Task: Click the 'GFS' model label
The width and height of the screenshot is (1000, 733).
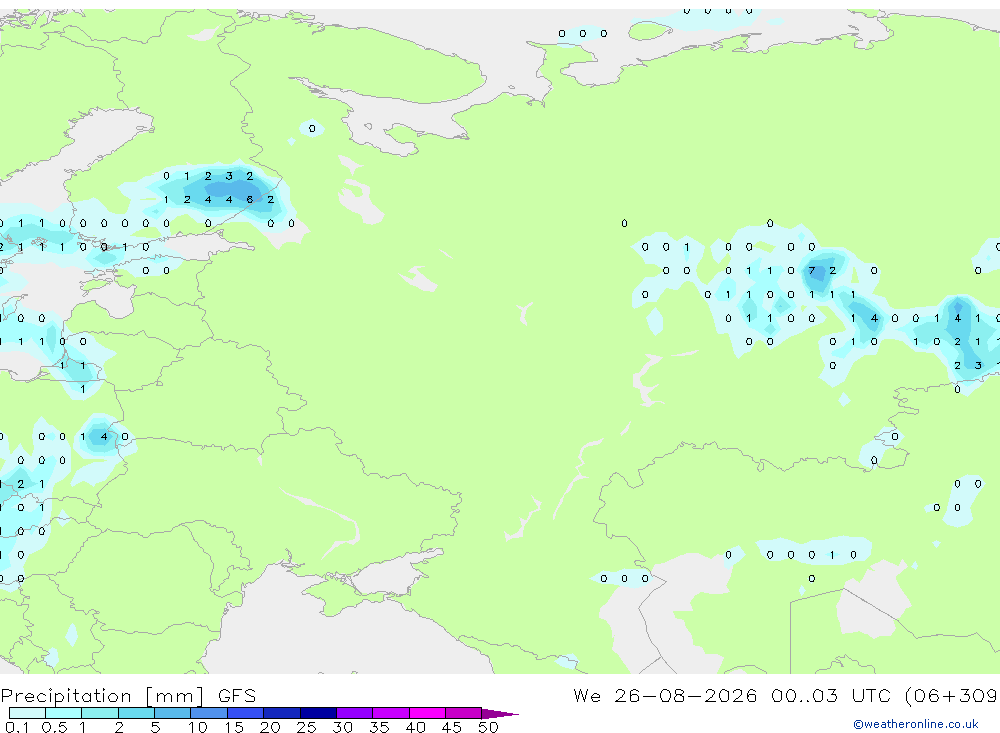Action: click(x=237, y=696)
